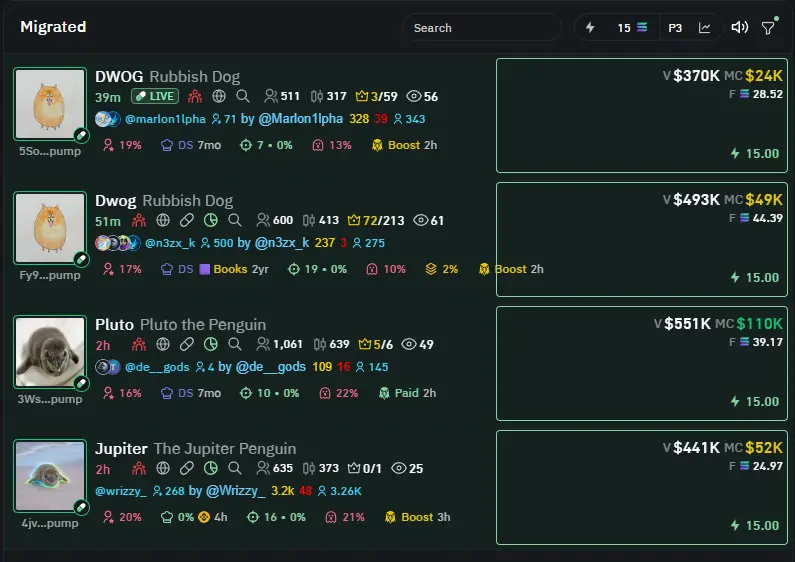Click the crown 72/213 pro traders stat
Image resolution: width=795 pixels, height=562 pixels.
376,220
